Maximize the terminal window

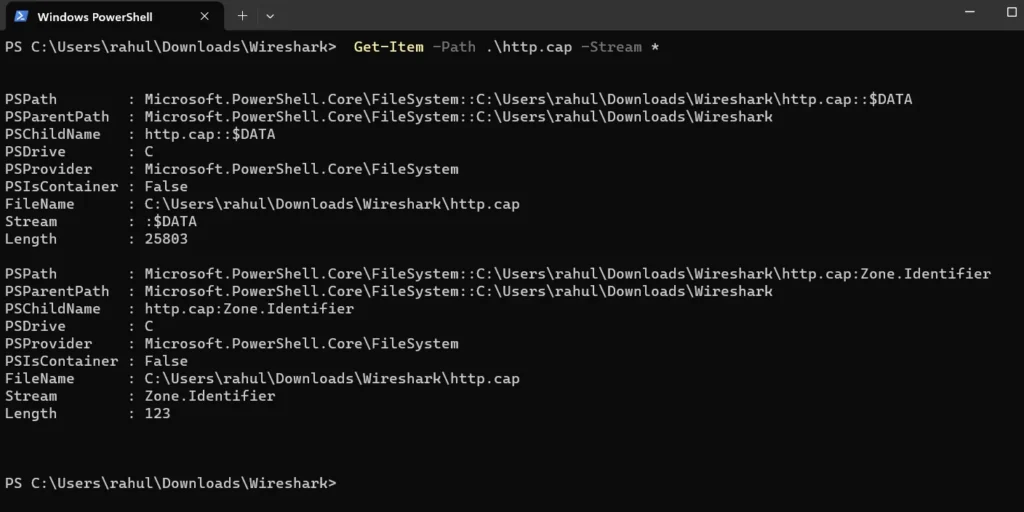1012,11
